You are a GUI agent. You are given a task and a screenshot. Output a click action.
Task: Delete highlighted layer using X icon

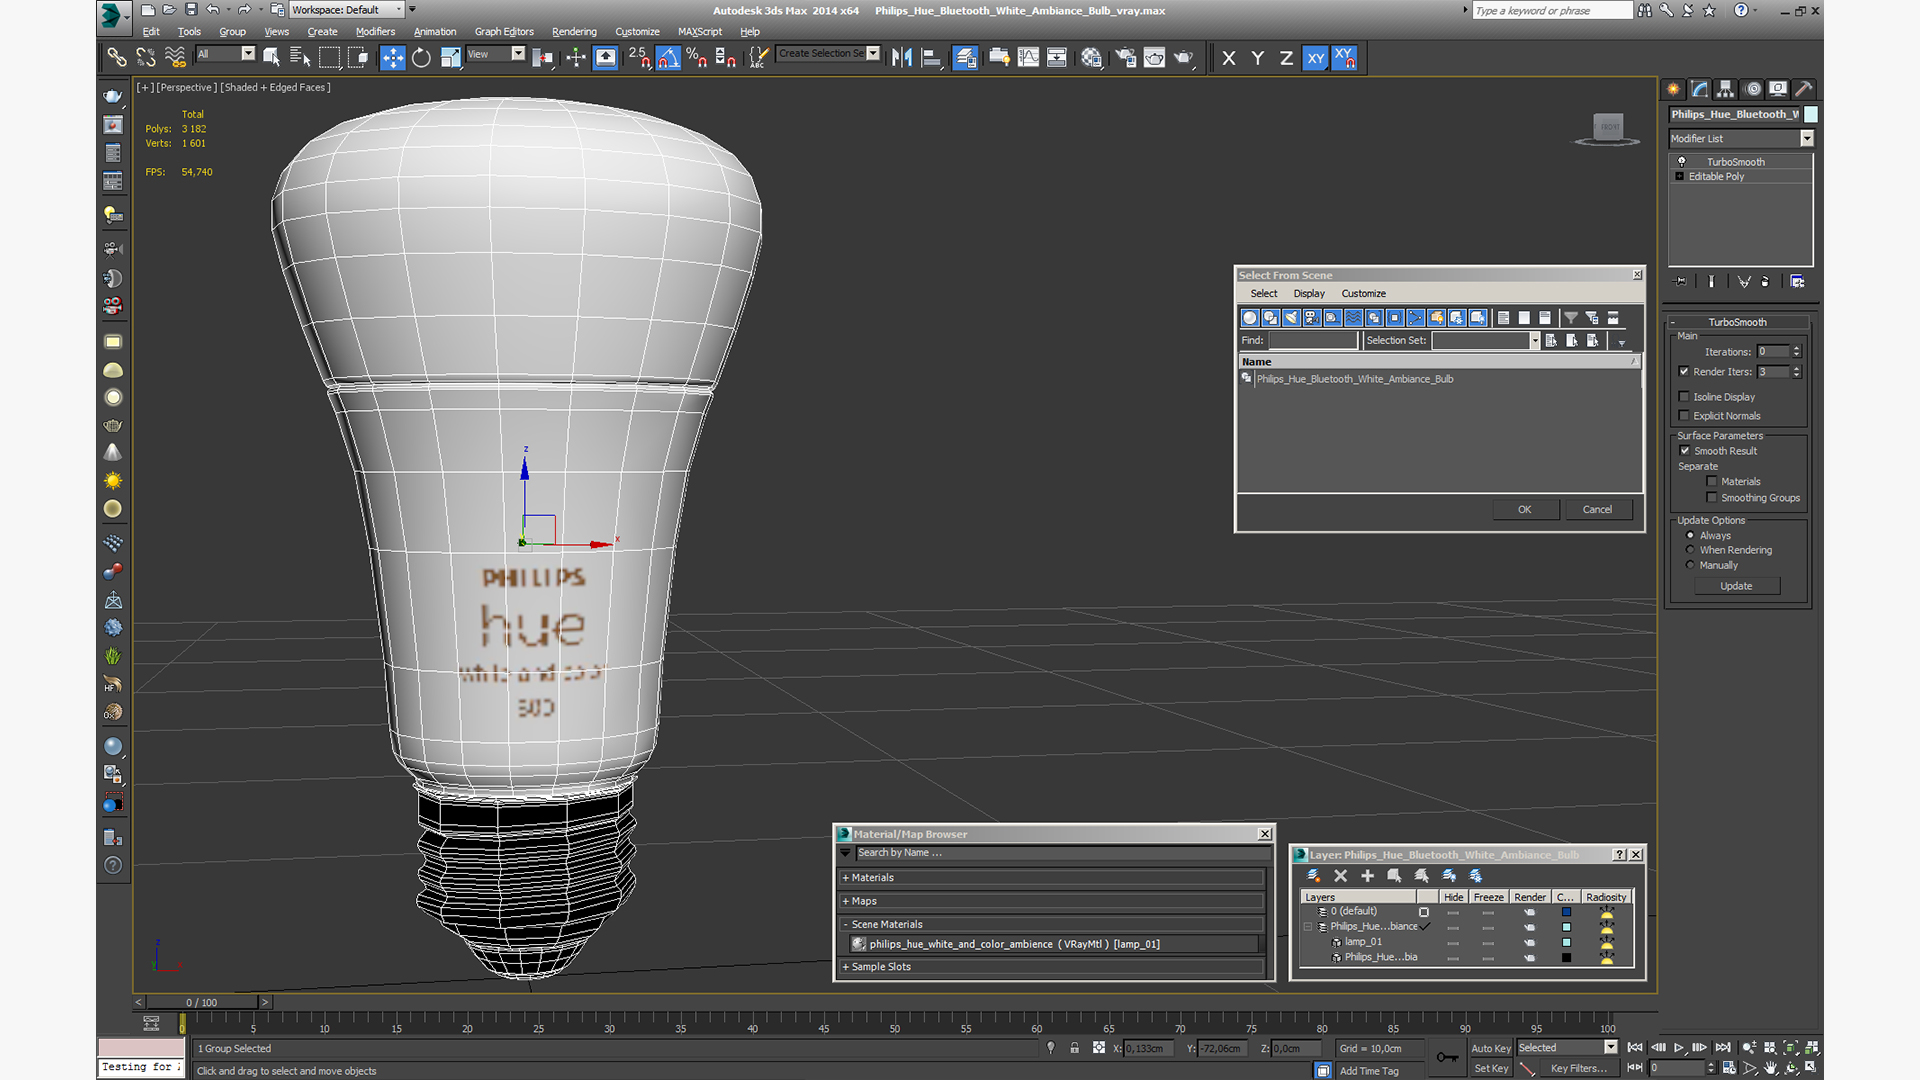(x=1340, y=876)
